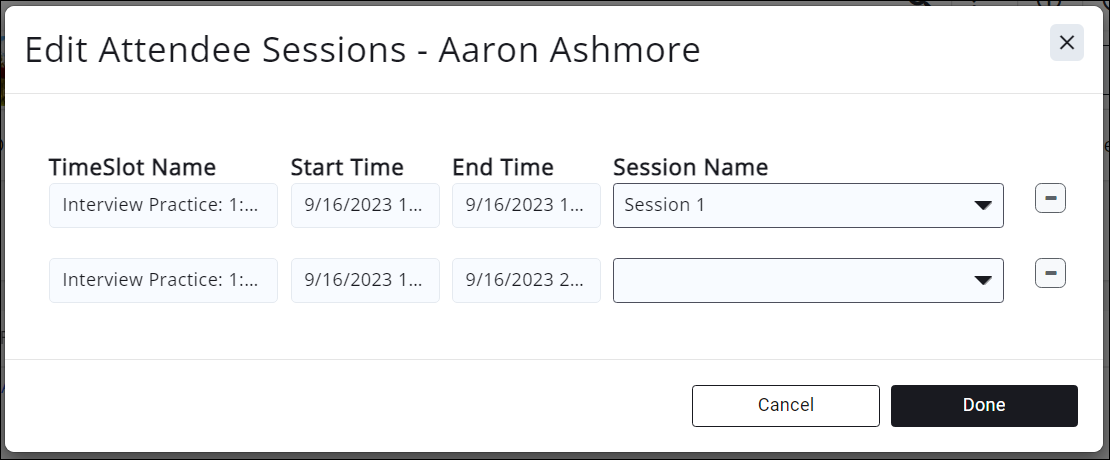
Task: Remove the Session 1 row with minus icon
Action: click(1050, 198)
